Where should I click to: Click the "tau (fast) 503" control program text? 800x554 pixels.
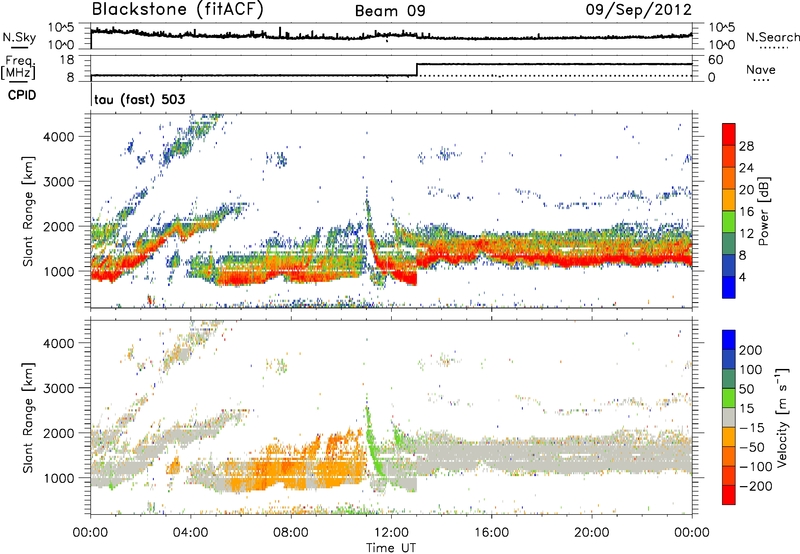[x=139, y=99]
